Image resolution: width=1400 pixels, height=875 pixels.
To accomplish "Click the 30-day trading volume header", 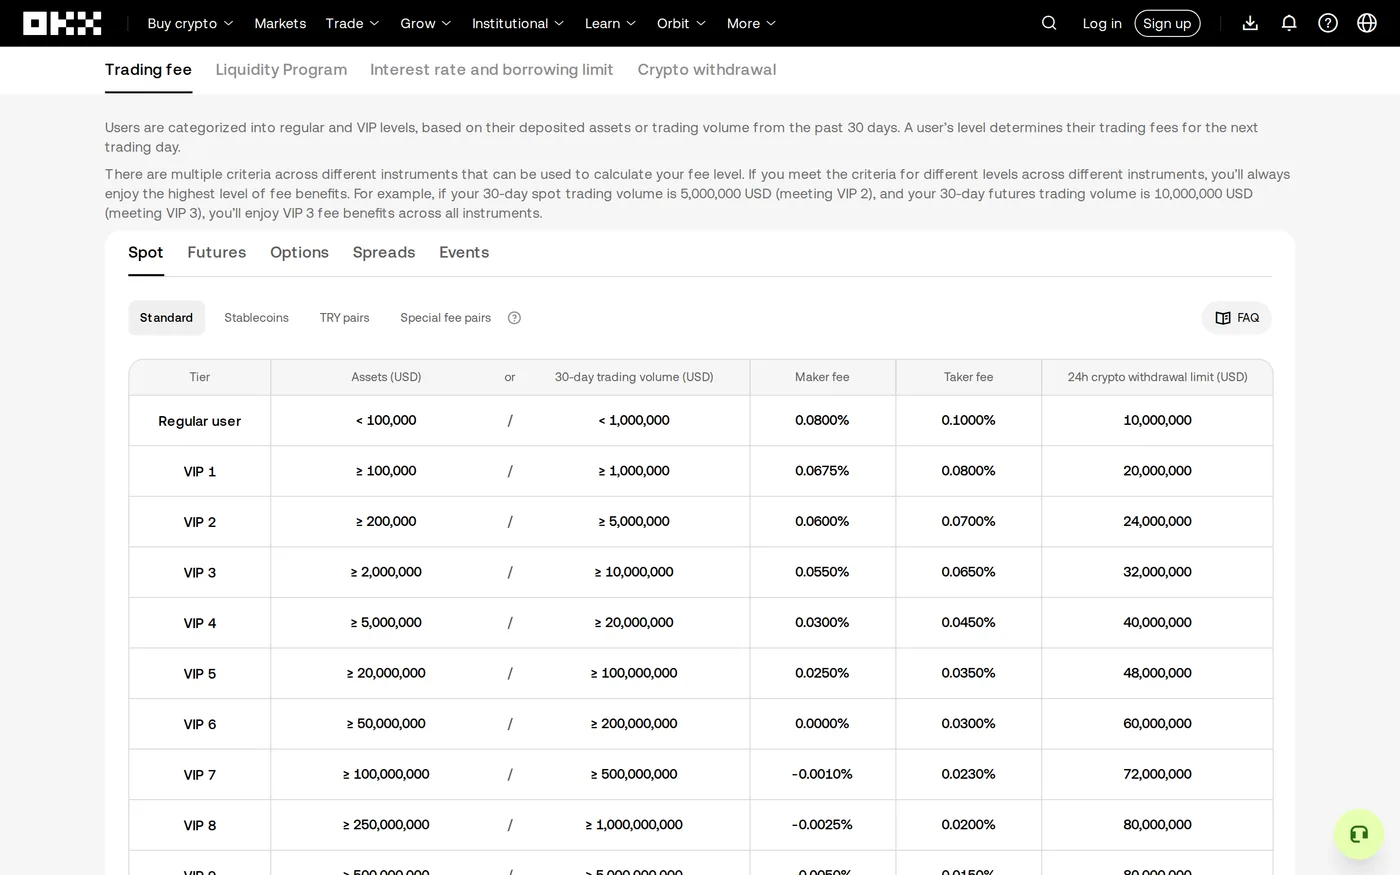I will 634,377.
